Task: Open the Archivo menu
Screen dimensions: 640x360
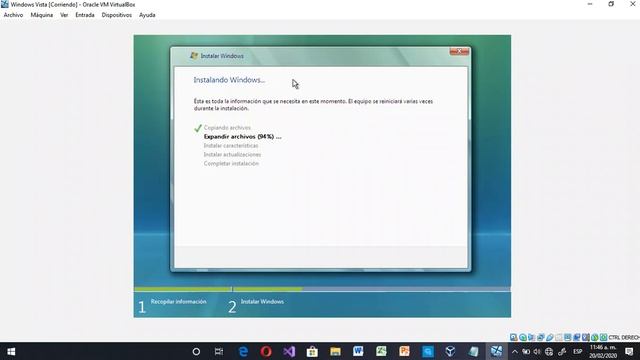Action: click(13, 15)
